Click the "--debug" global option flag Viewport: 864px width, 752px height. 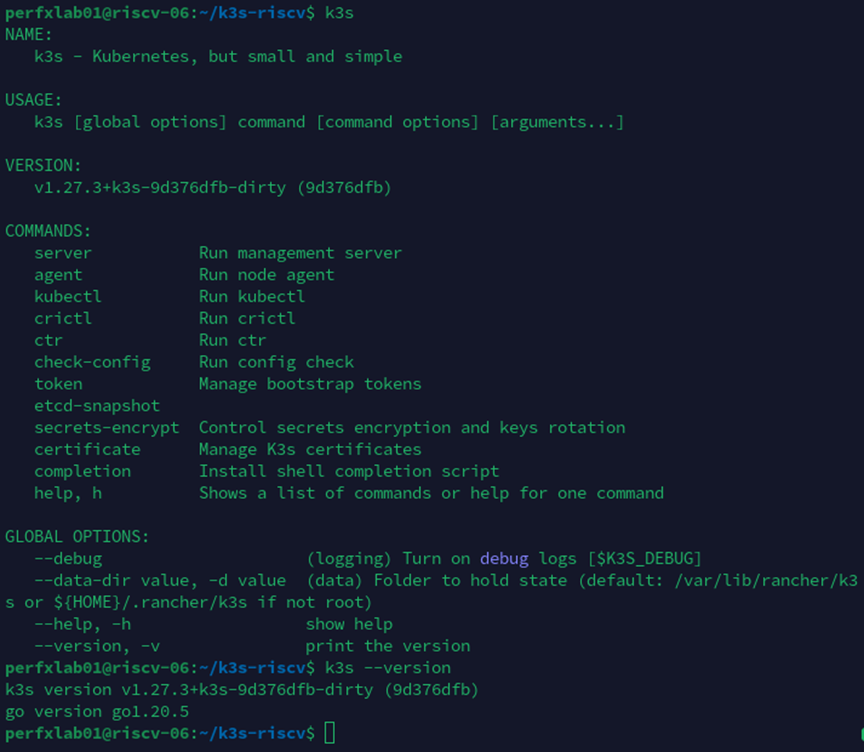(x=68, y=558)
